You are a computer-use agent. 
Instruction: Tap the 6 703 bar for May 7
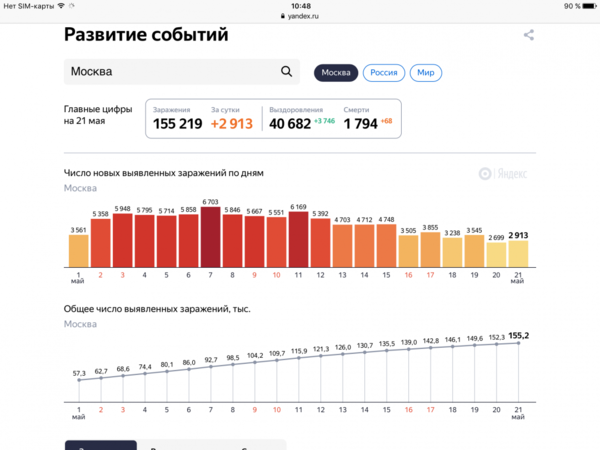coord(210,238)
